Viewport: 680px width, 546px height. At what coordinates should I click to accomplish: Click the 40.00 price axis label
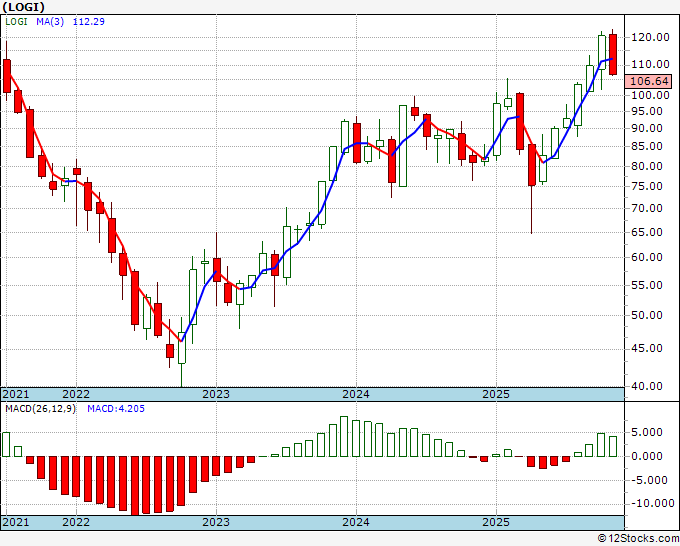coord(647,386)
